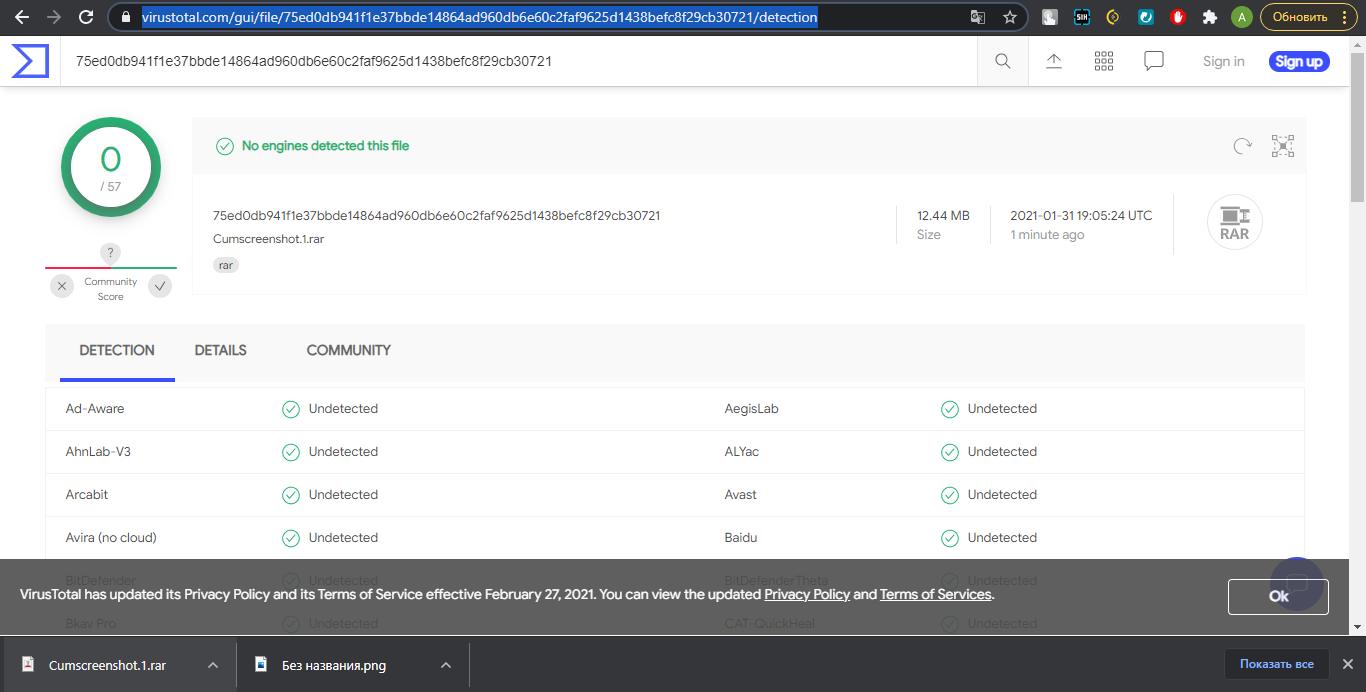Click the rar tag chip
The height and width of the screenshot is (692, 1366).
click(226, 265)
